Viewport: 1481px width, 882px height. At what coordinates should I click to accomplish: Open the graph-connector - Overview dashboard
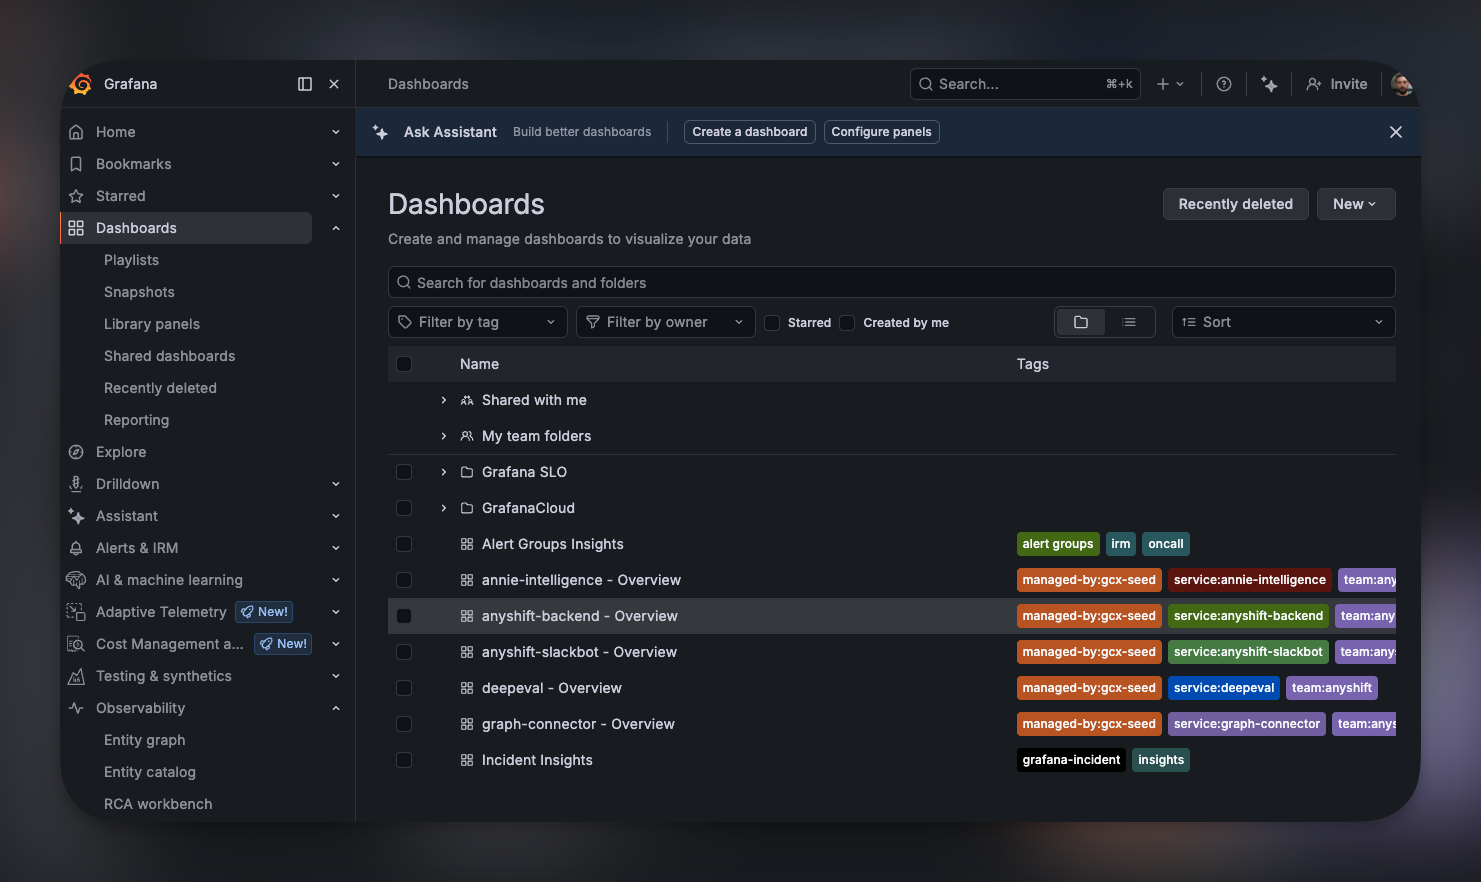(578, 724)
